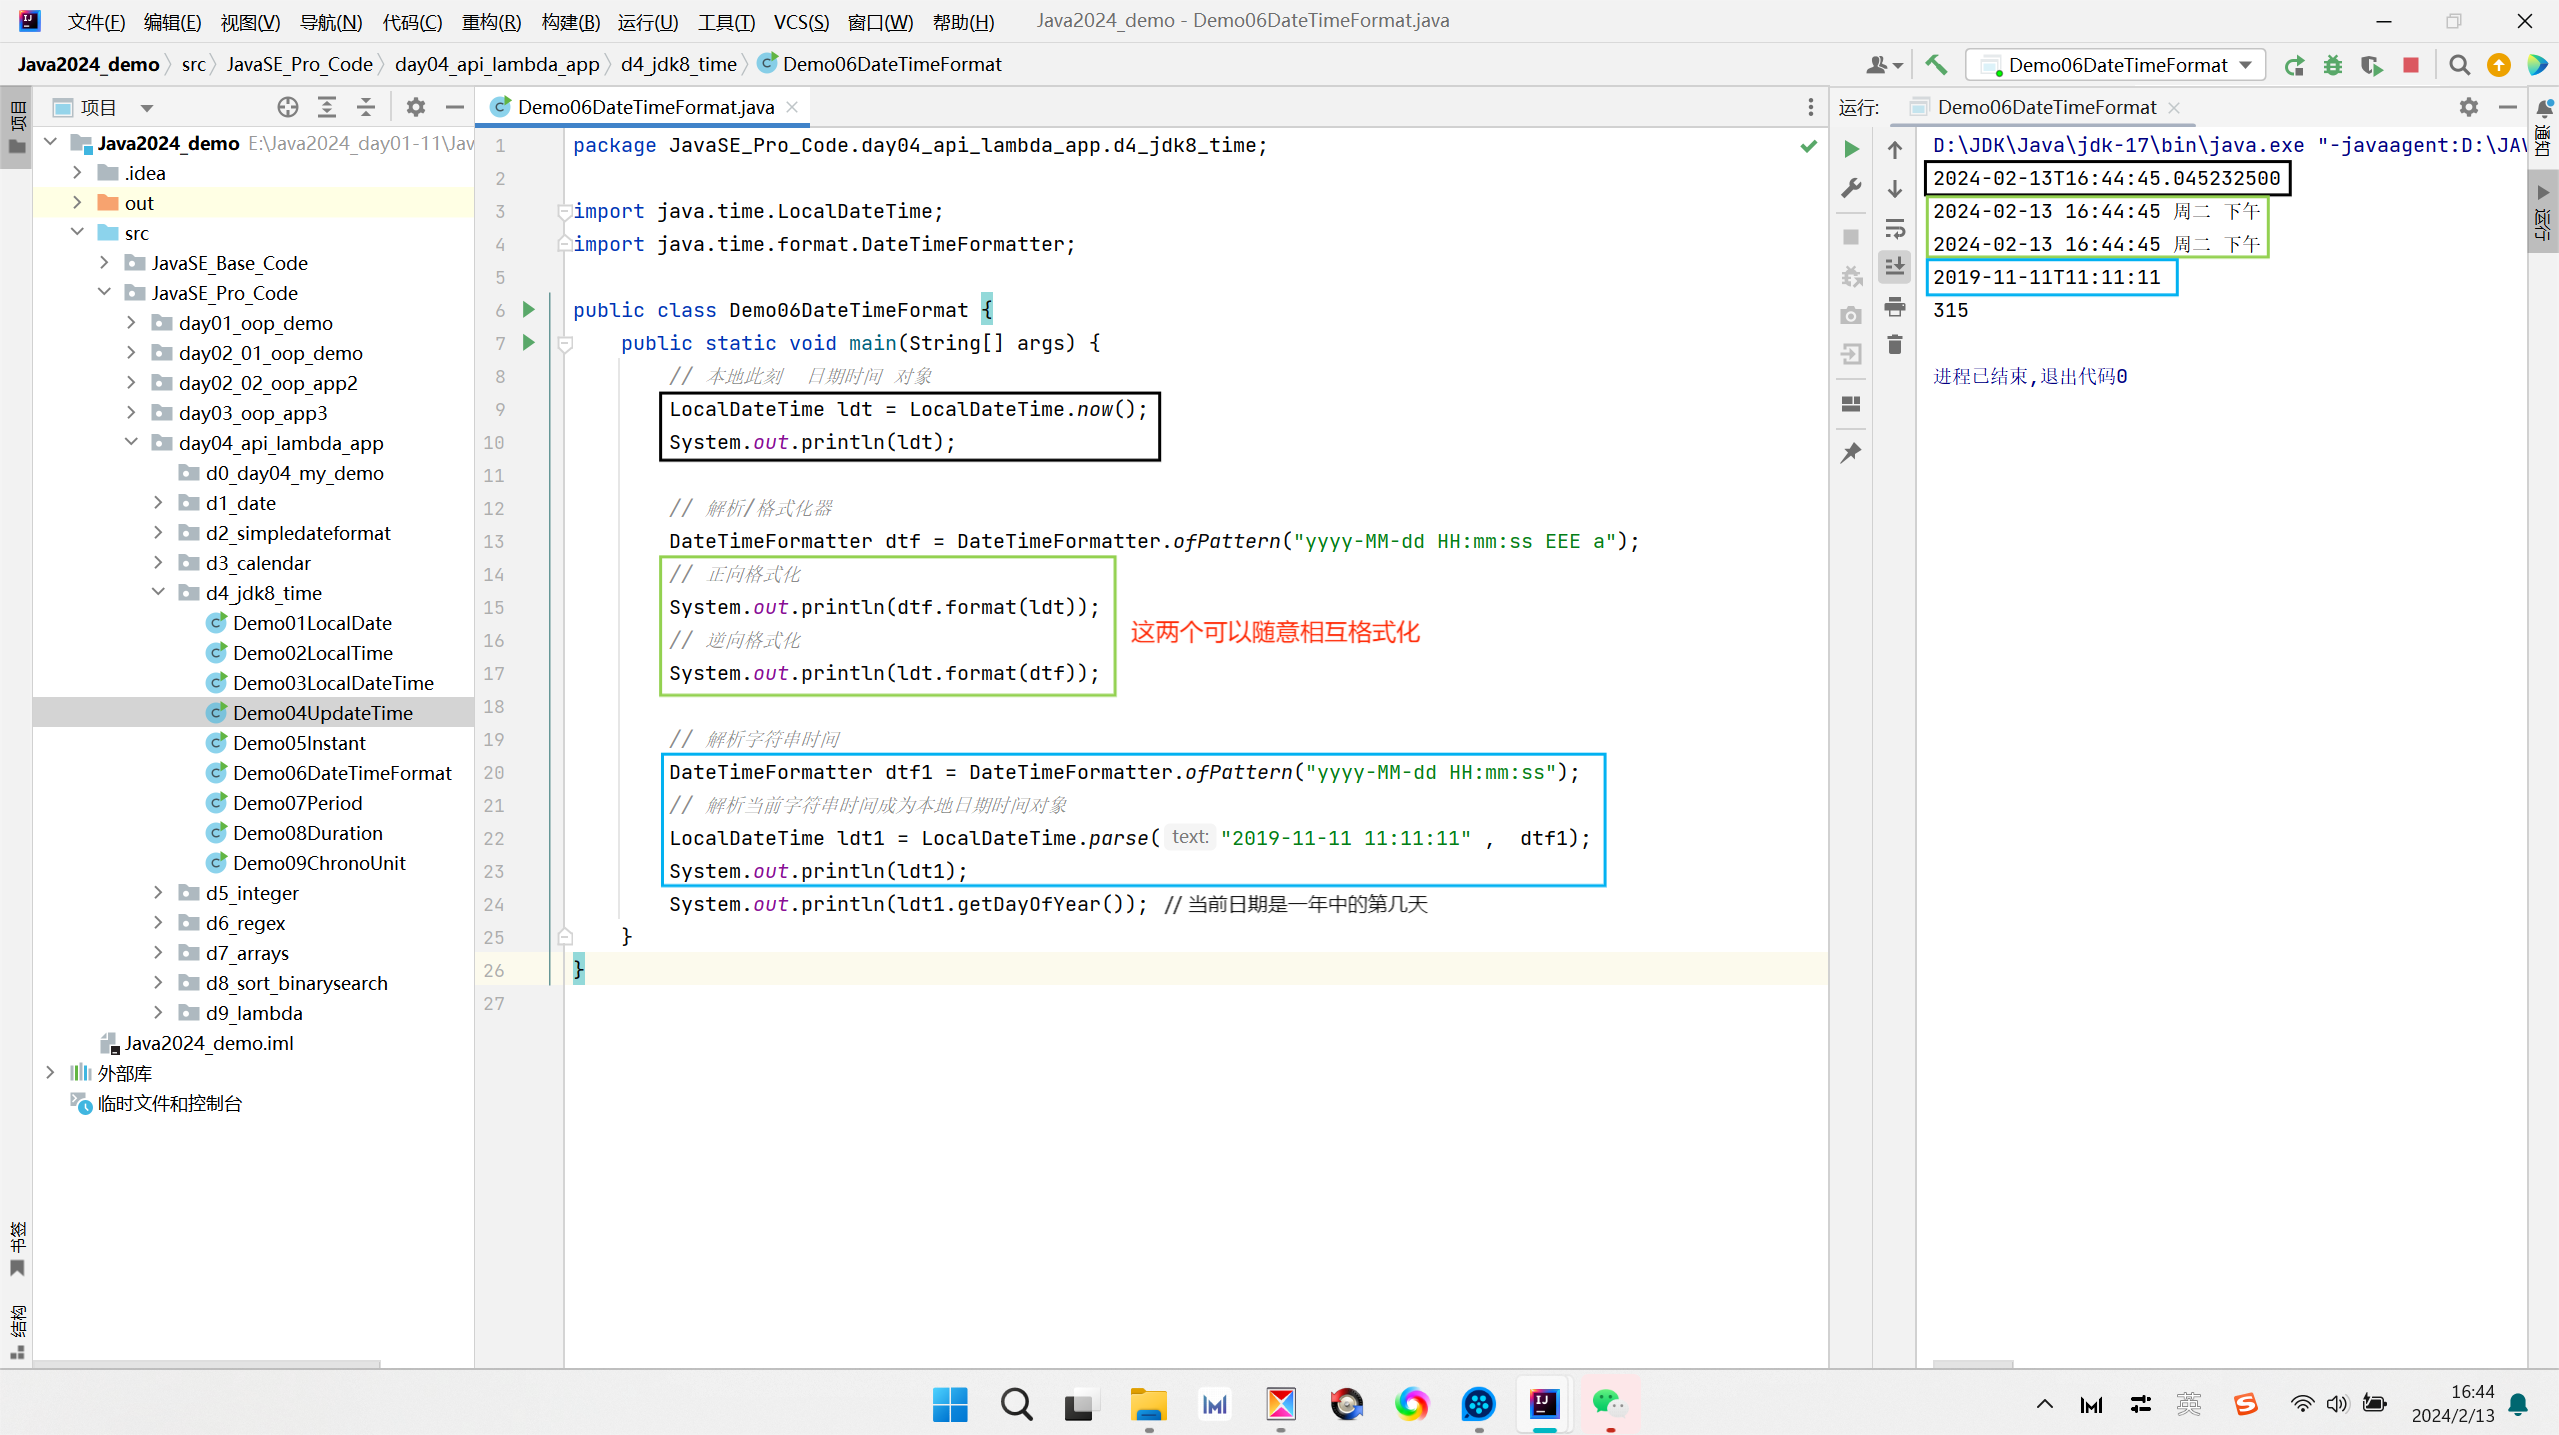The image size is (2559, 1435).
Task: Click the Clear All trash icon in console
Action: pos(1894,345)
